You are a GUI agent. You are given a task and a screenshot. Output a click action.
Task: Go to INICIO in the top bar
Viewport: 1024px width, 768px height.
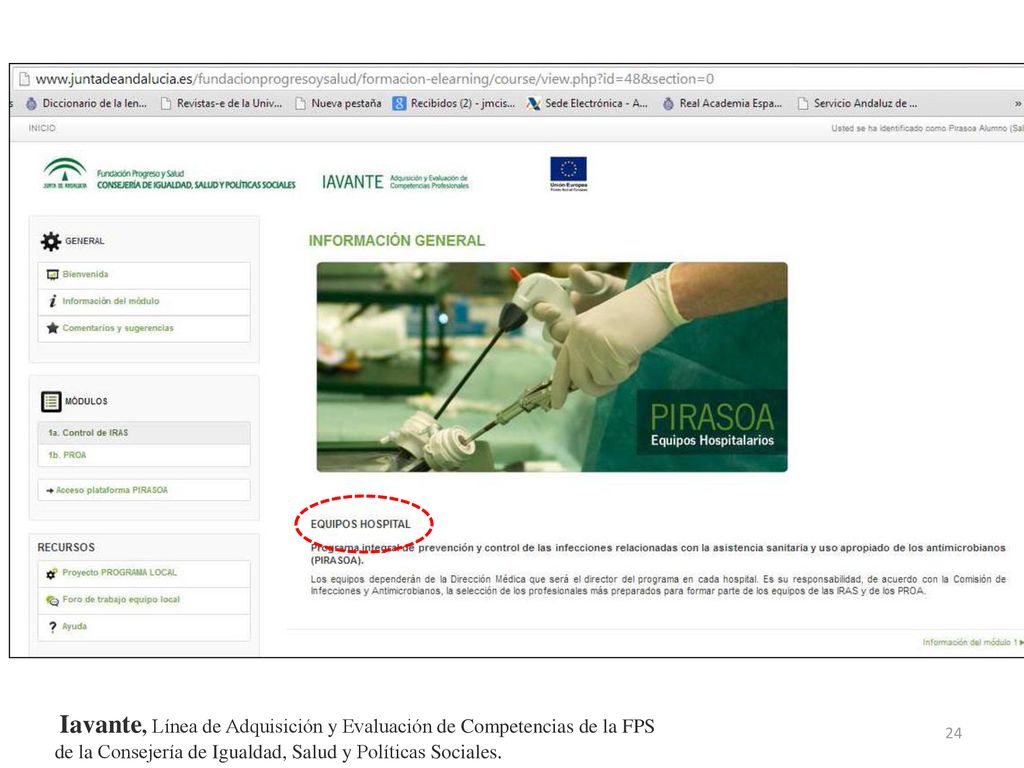(42, 128)
